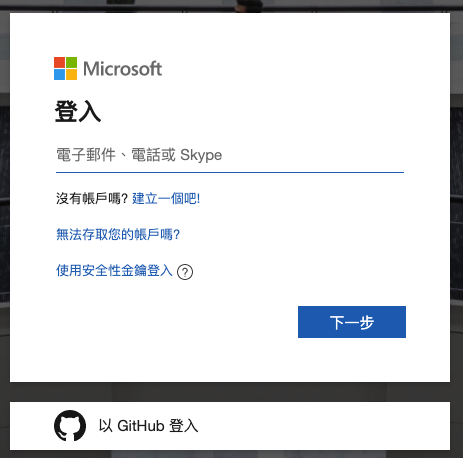Click the blue square in Microsoft logo
This screenshot has width=463, height=458.
(x=59, y=74)
